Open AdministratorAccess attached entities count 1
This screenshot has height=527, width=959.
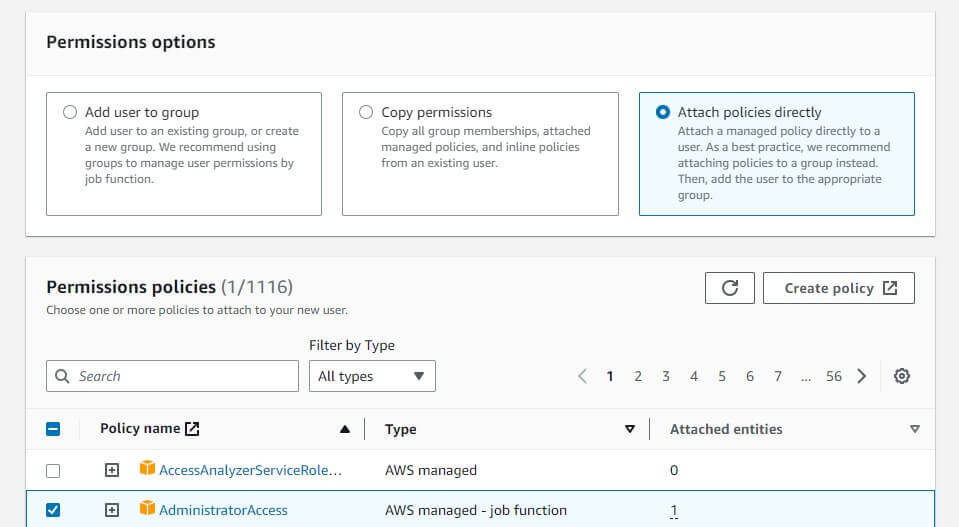(x=674, y=510)
